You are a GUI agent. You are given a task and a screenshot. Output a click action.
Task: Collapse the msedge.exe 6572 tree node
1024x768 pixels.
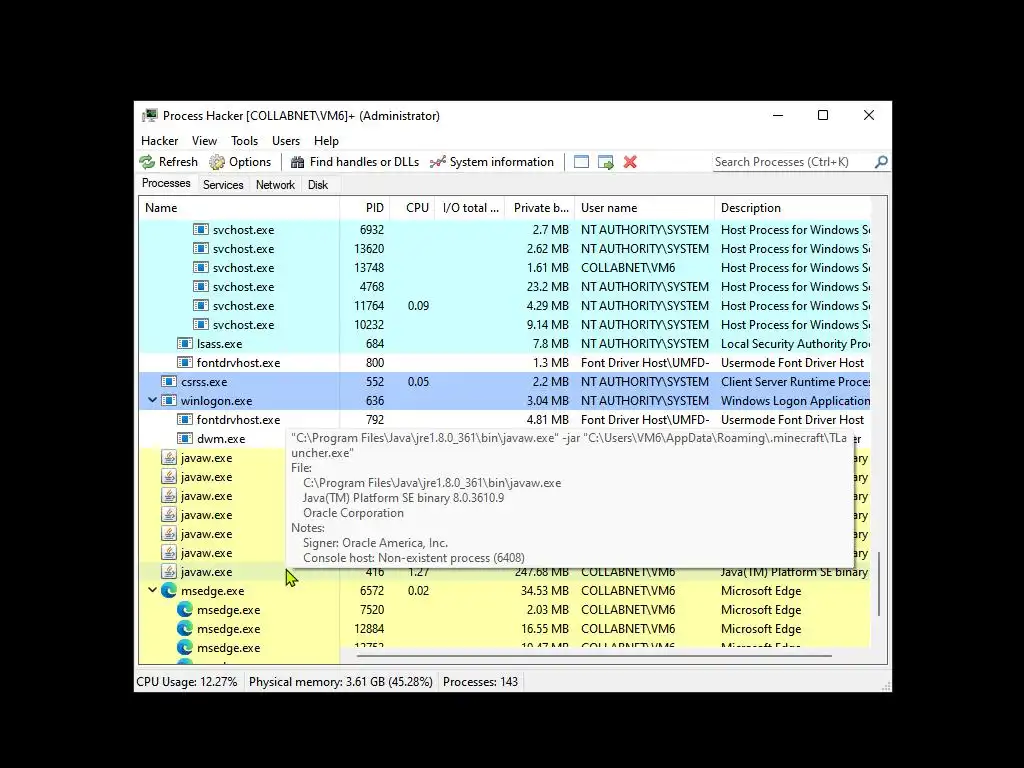click(x=152, y=590)
